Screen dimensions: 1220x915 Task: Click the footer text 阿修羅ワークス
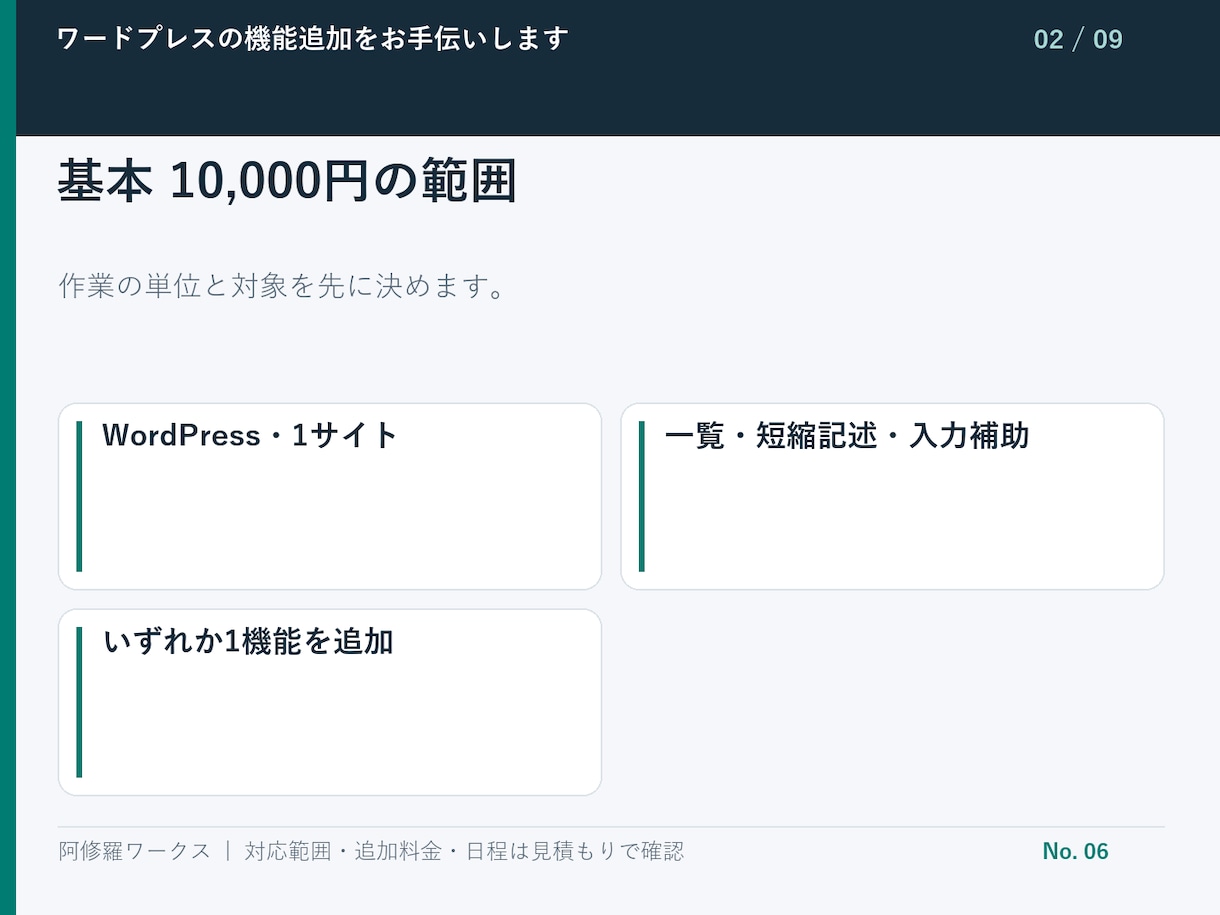(135, 851)
